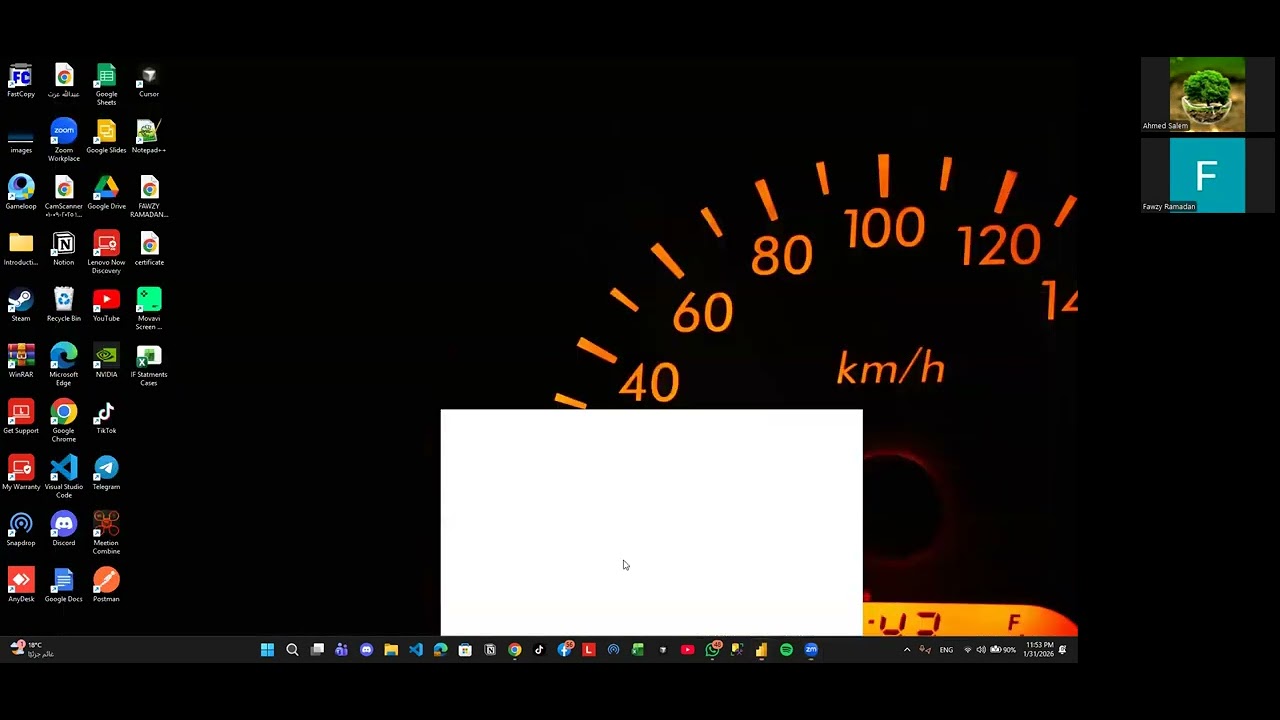This screenshot has width=1280, height=720.
Task: Select the Google Drive desktop icon
Action: pyautogui.click(x=106, y=194)
